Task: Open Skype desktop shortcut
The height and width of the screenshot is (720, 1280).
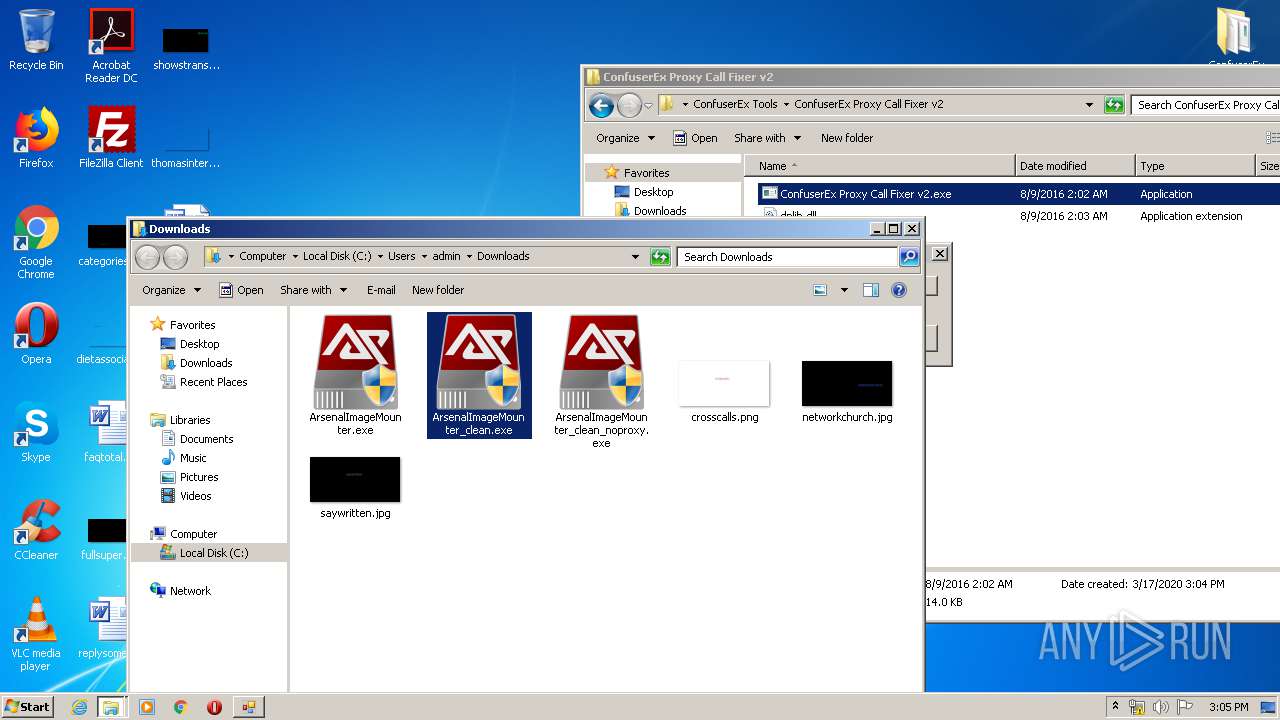Action: (36, 432)
